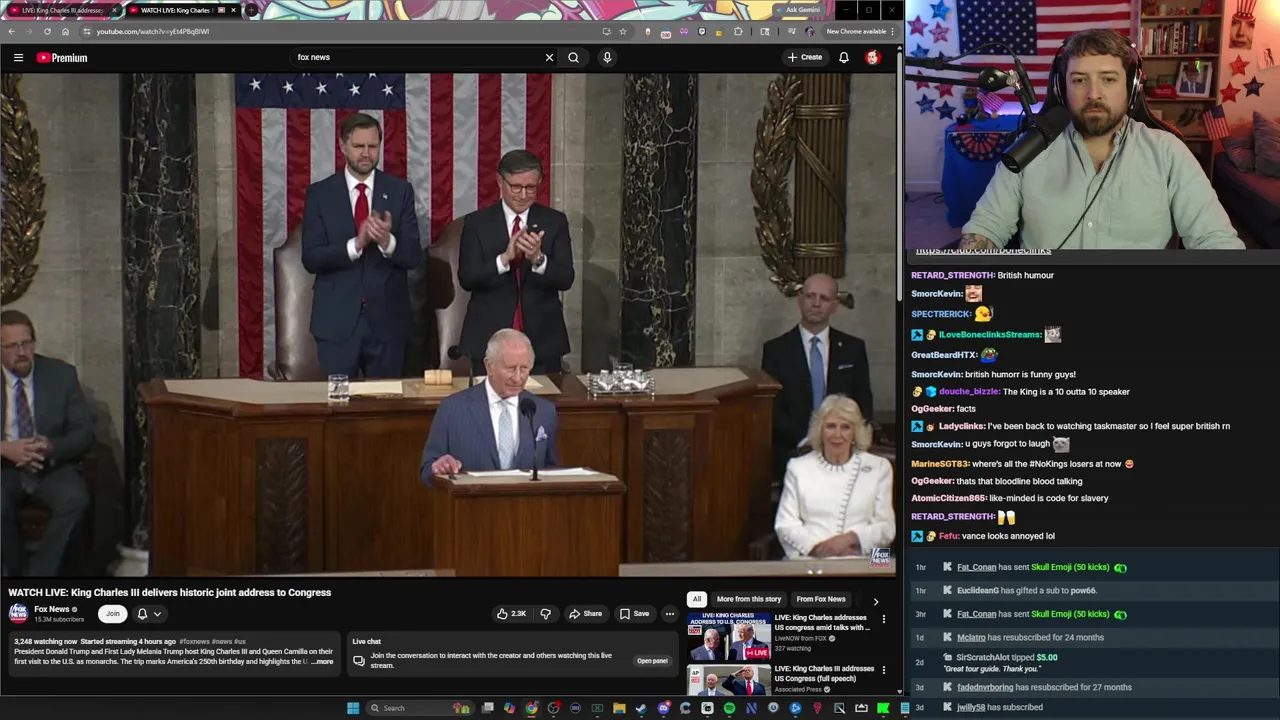Image resolution: width=1280 pixels, height=720 pixels.
Task: Open YouTube notifications bell in header
Action: 844,58
